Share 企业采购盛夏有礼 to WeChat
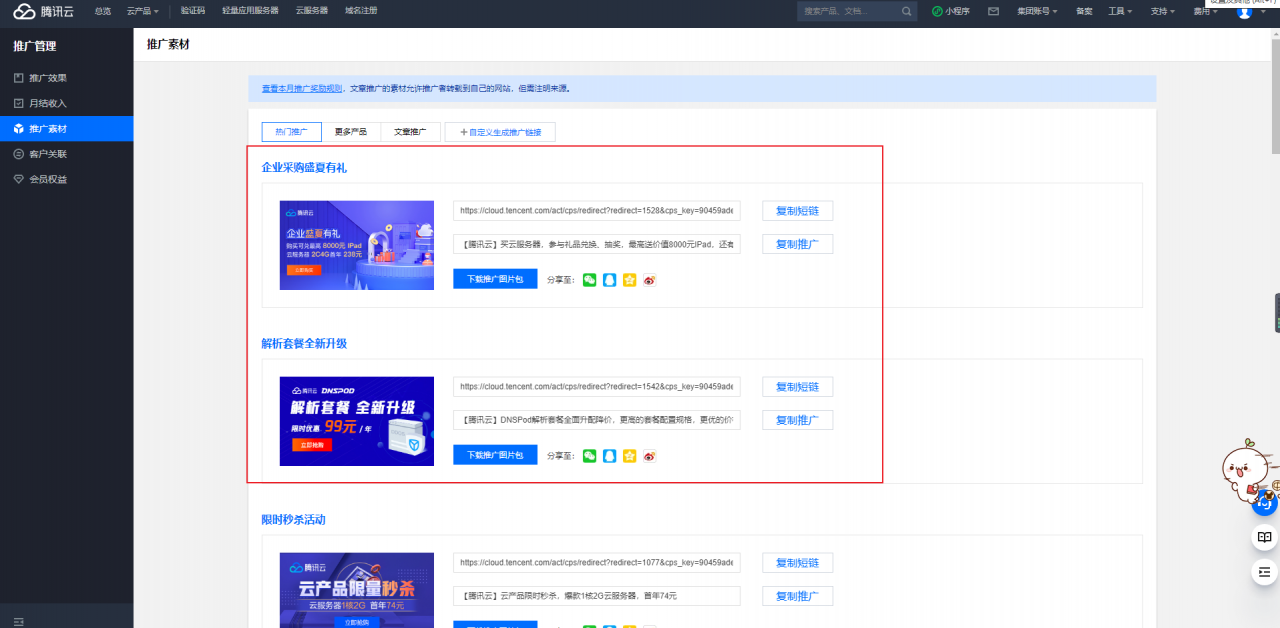 point(590,280)
